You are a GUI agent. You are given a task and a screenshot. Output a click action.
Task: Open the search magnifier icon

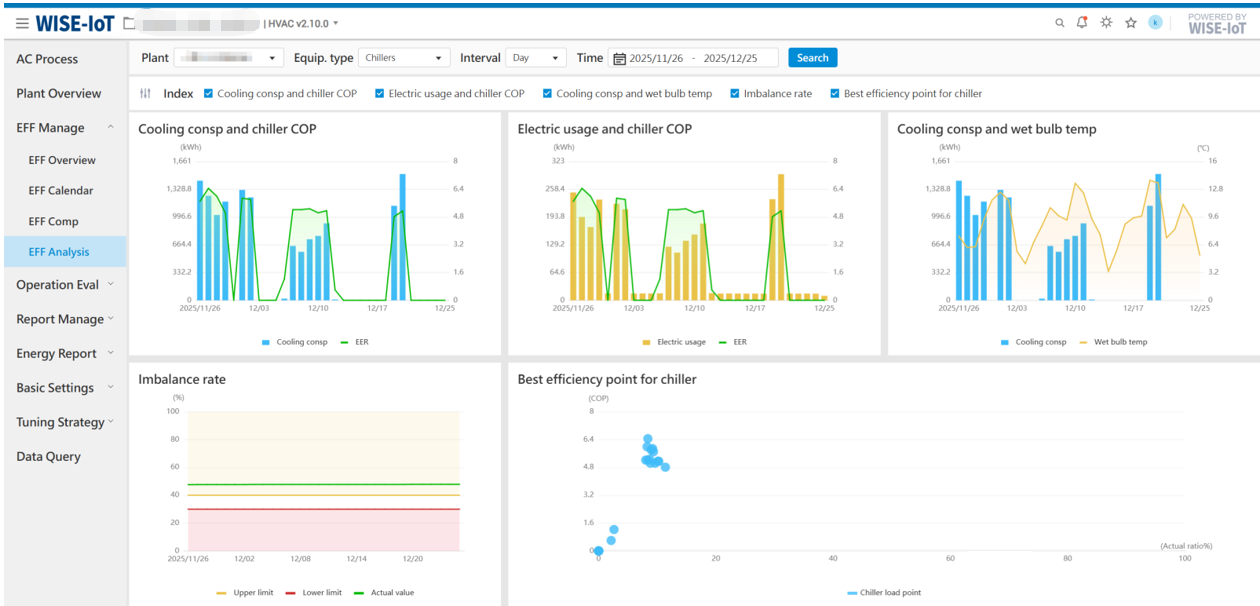1060,23
